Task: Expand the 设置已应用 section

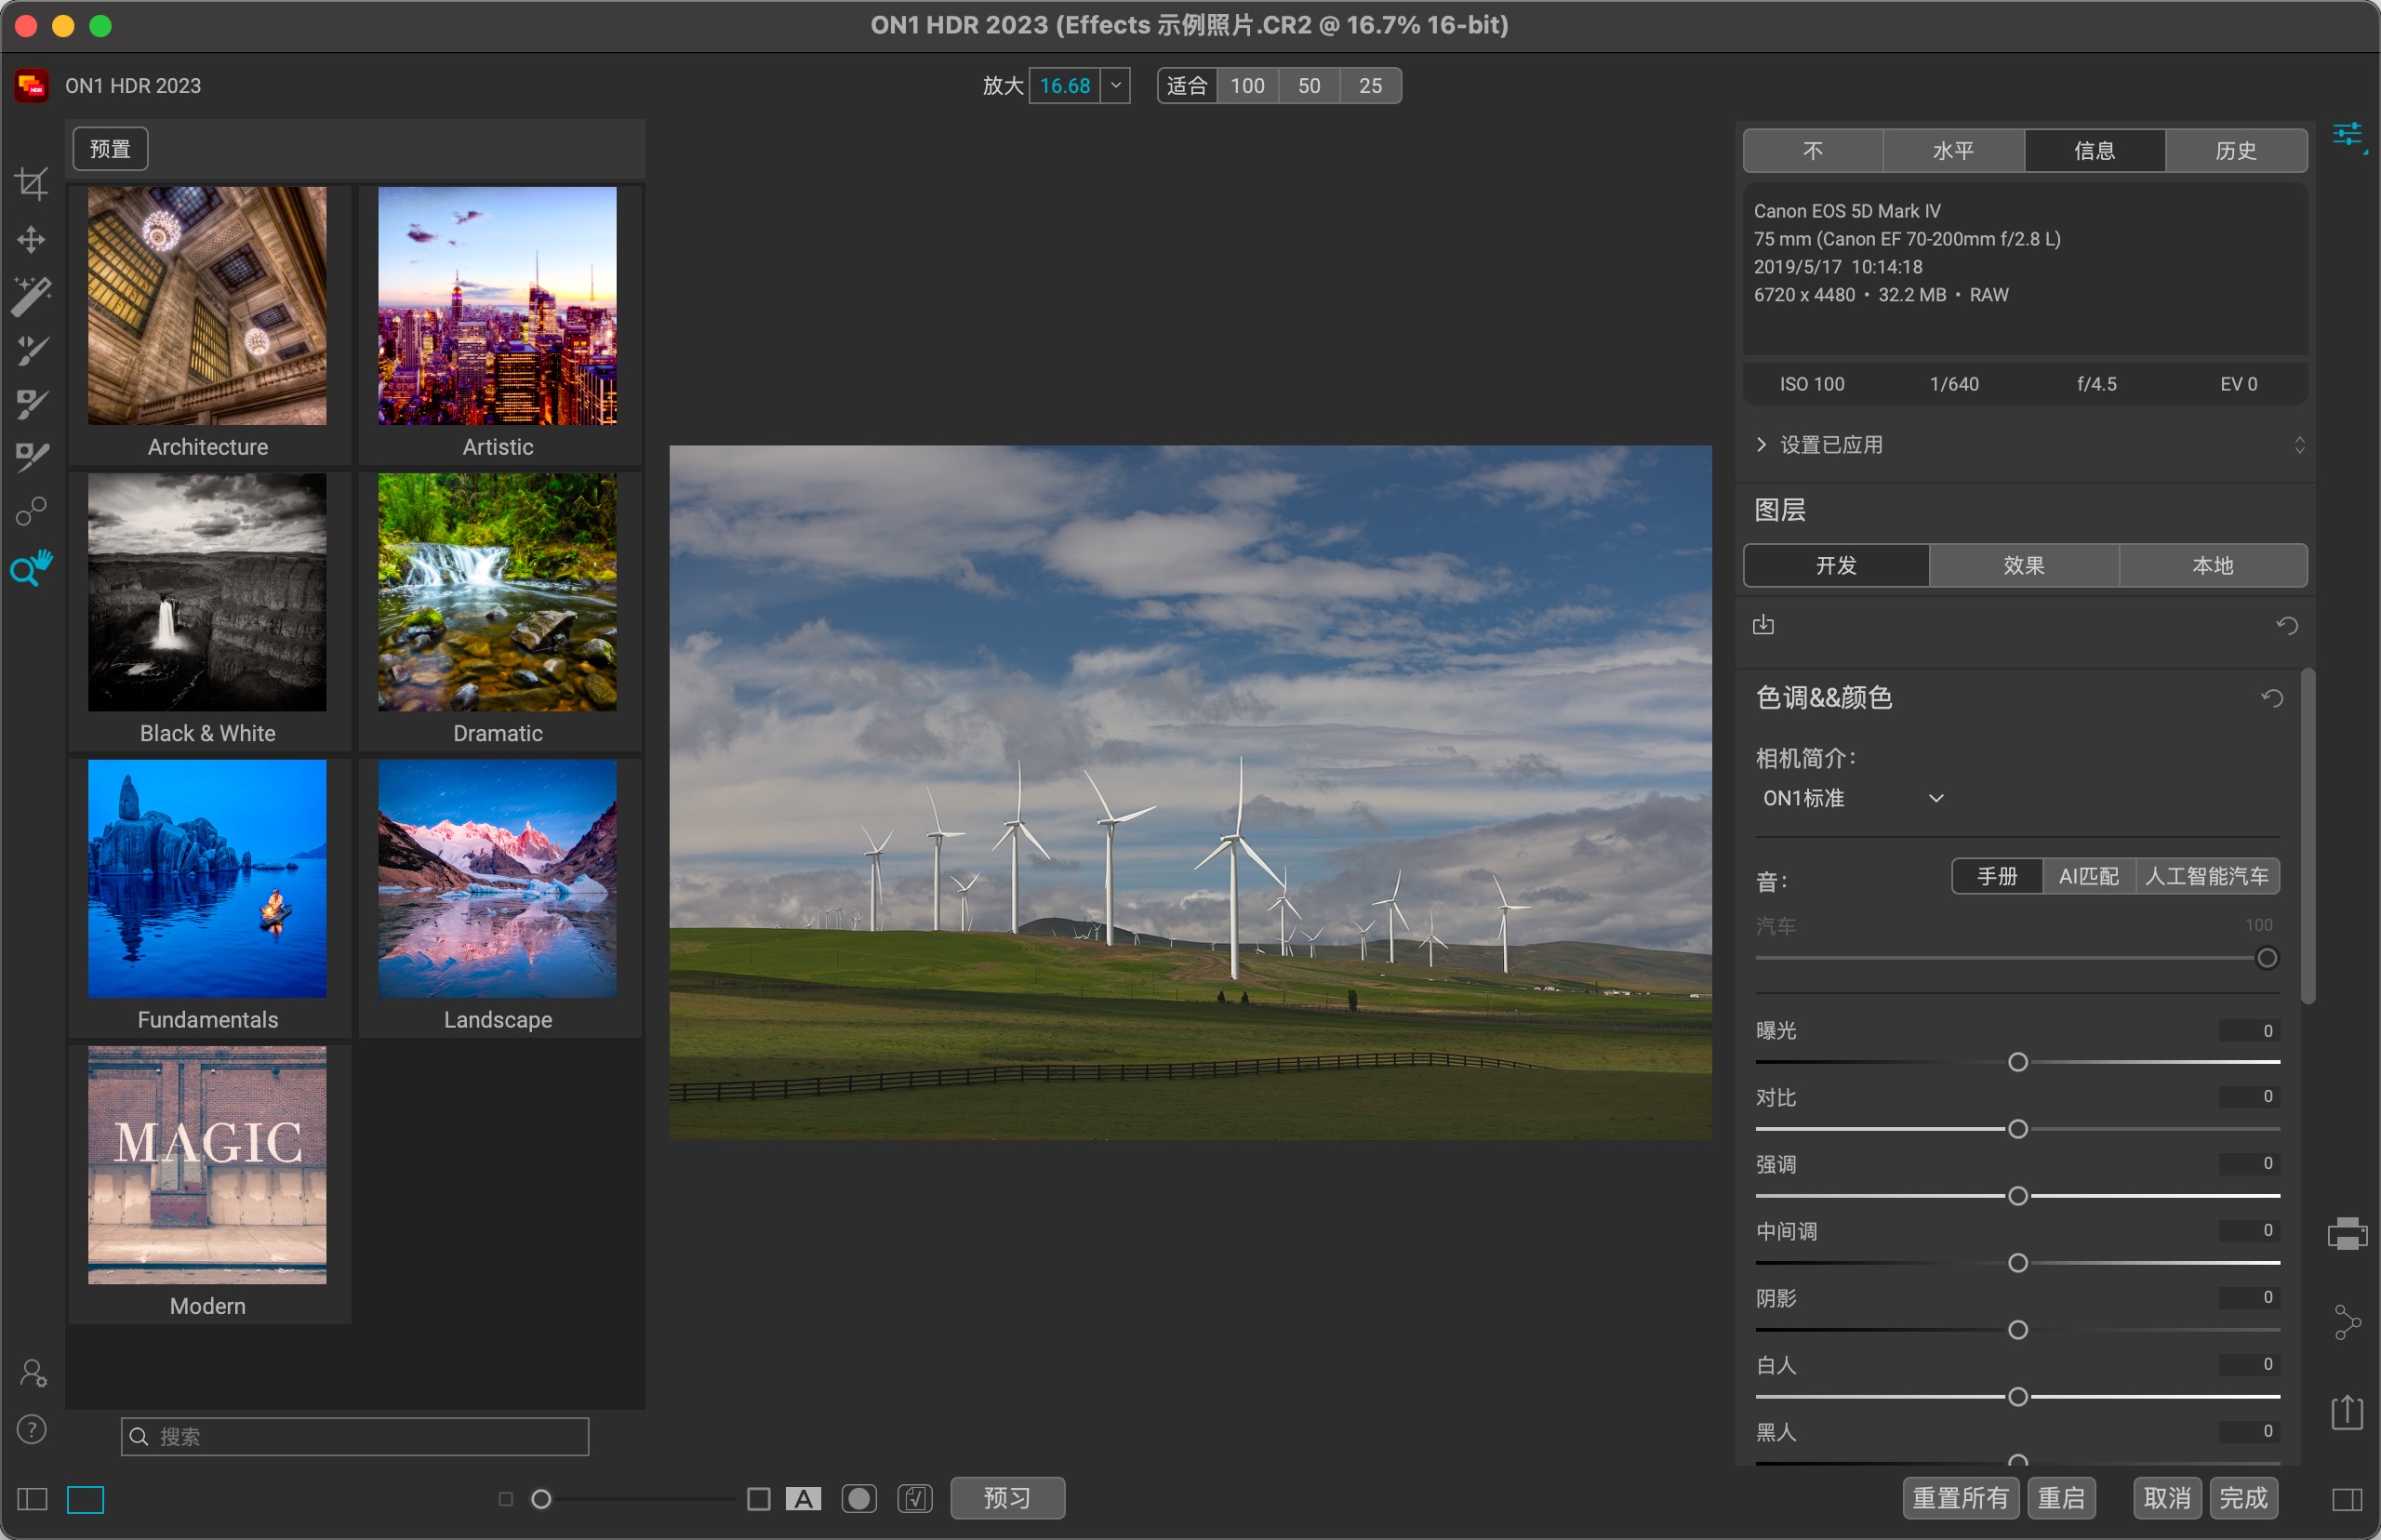Action: (1761, 445)
